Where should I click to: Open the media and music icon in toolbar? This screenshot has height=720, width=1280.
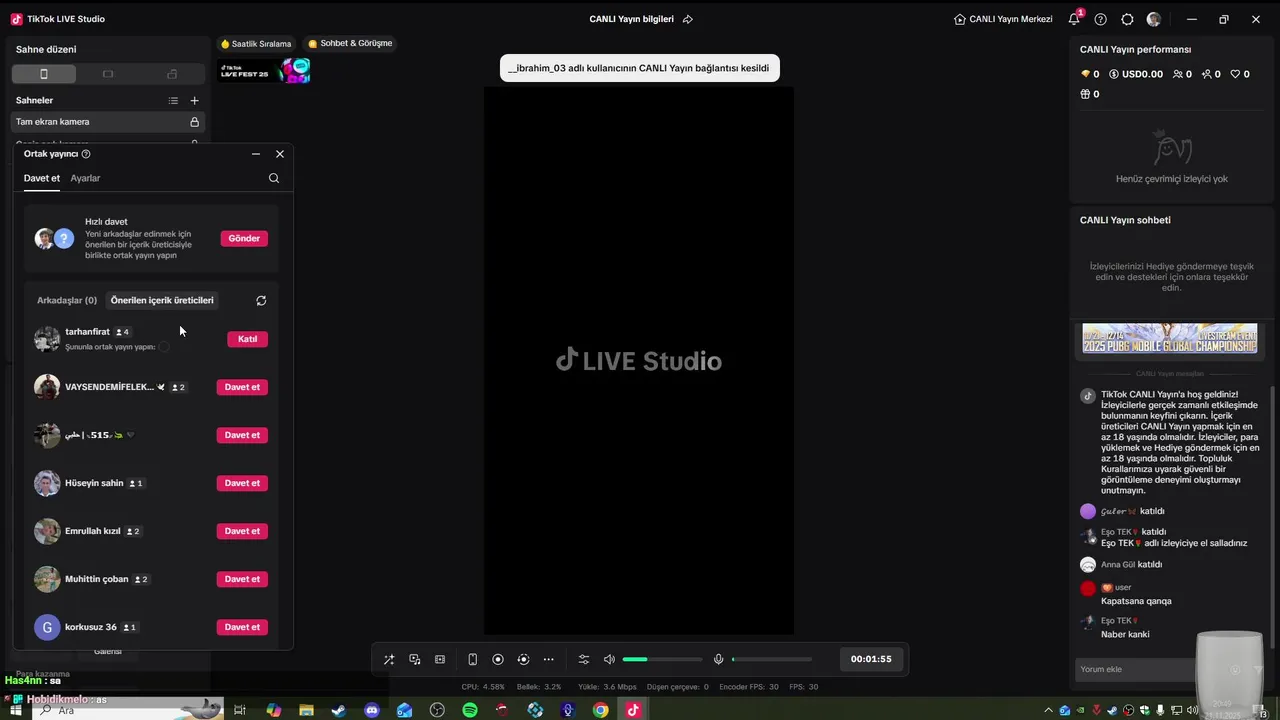click(x=415, y=659)
